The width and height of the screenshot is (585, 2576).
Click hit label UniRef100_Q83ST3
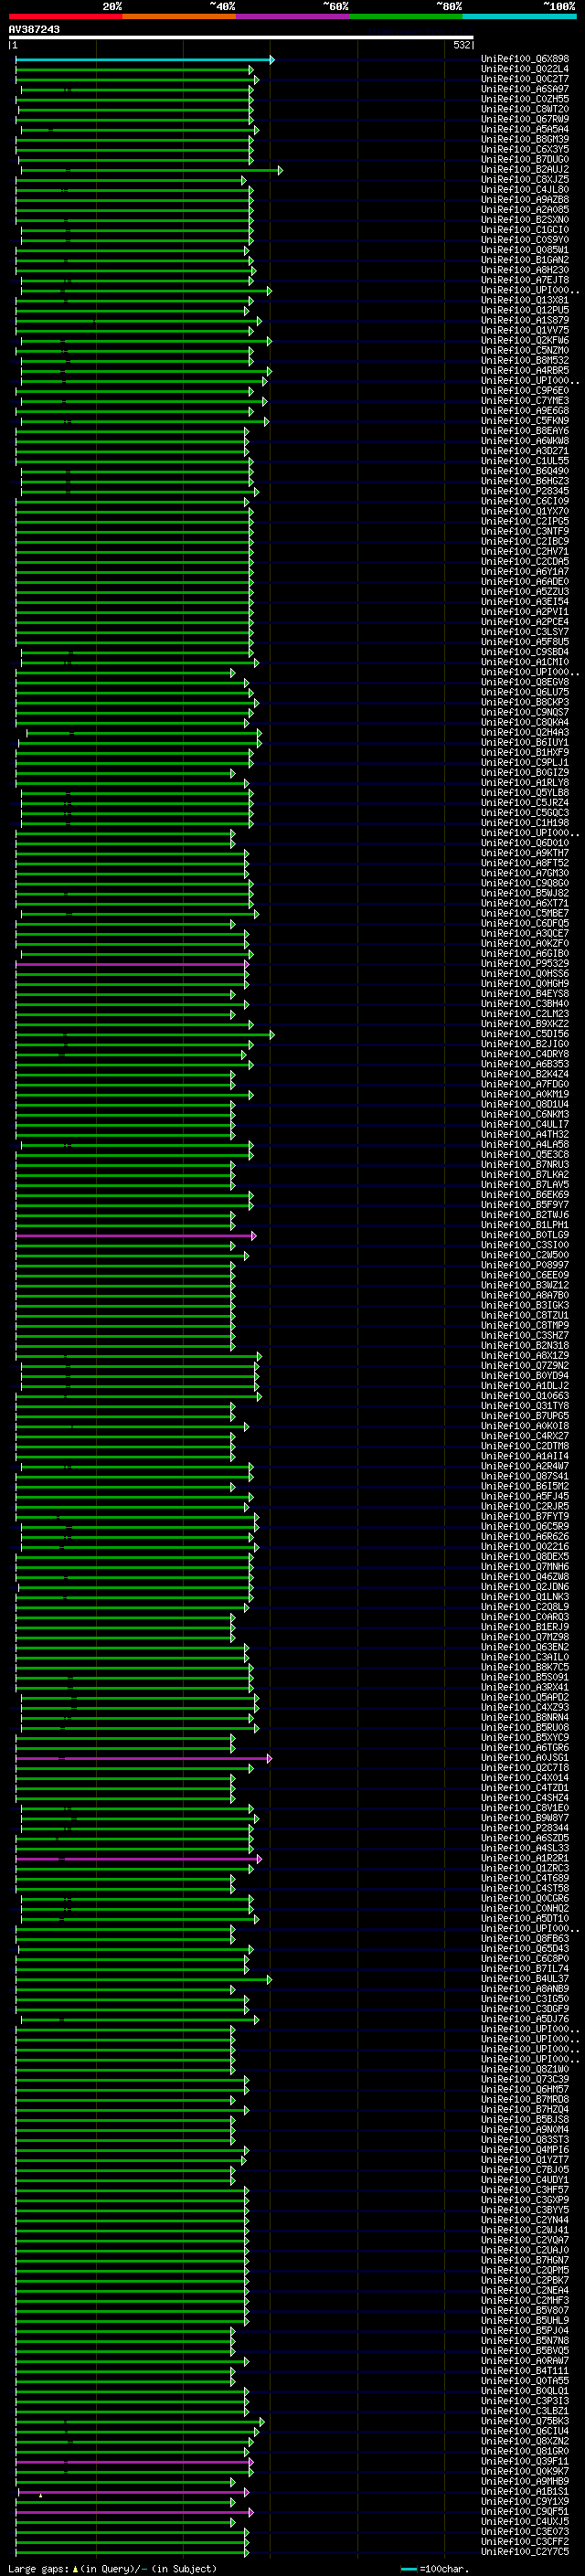[x=525, y=2139]
